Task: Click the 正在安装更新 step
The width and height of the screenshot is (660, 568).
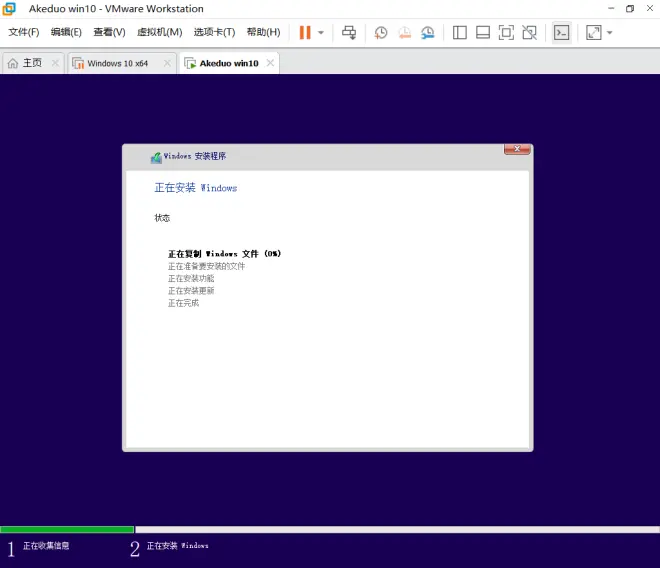Action: pos(191,291)
